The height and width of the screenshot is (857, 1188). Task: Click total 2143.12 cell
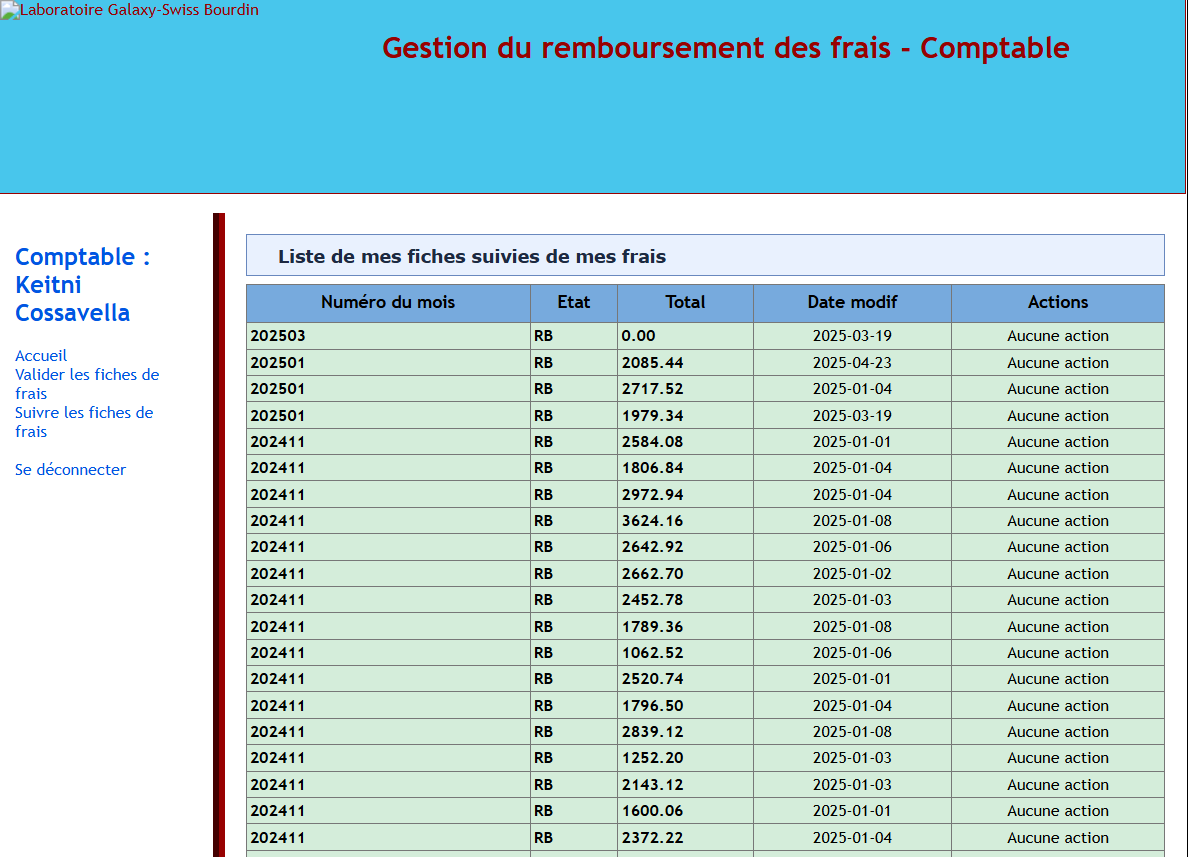[686, 784]
